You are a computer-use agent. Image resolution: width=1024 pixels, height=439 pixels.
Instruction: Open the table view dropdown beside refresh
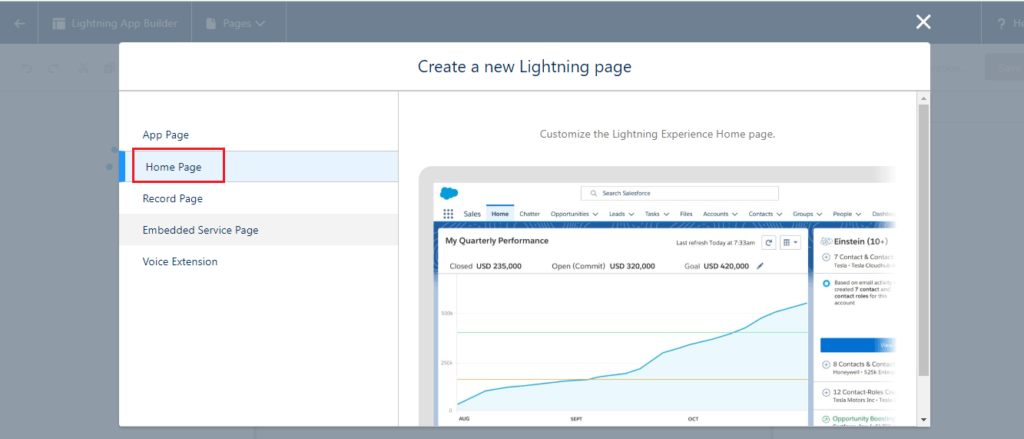click(790, 242)
